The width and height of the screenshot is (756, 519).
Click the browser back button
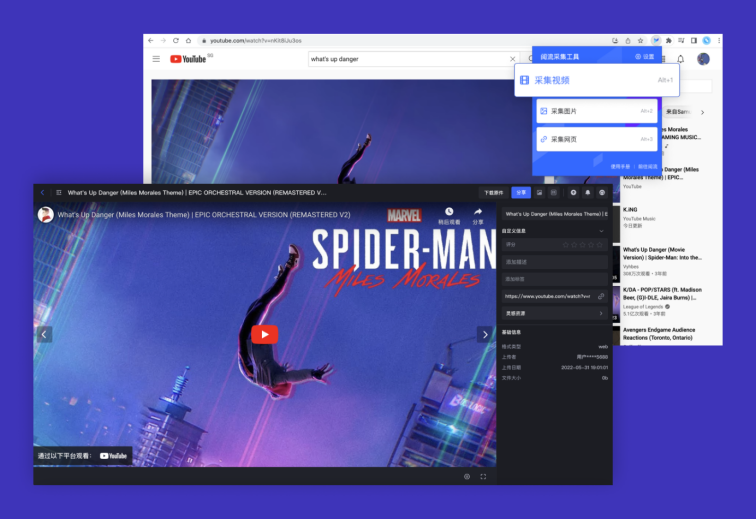[151, 41]
